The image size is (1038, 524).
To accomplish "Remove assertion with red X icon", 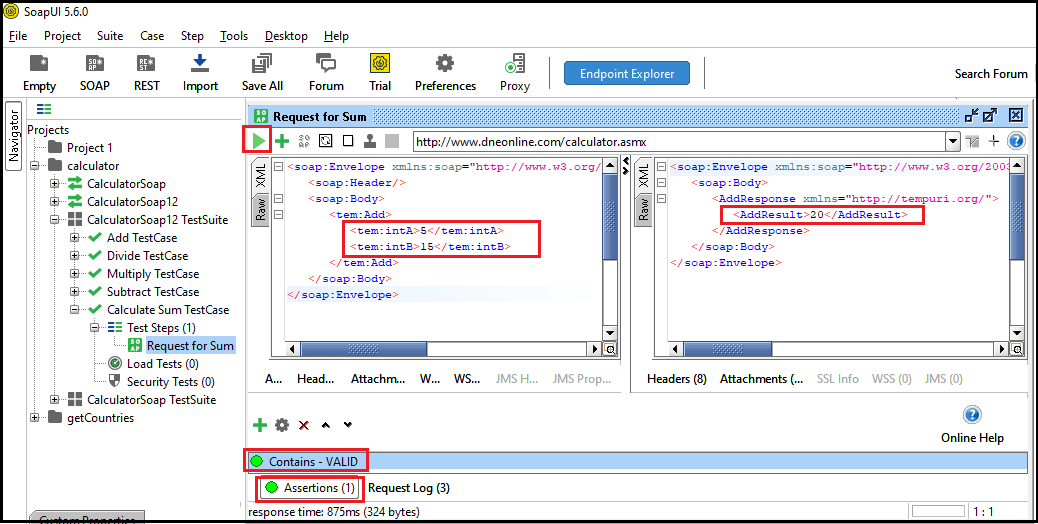I will (x=304, y=425).
